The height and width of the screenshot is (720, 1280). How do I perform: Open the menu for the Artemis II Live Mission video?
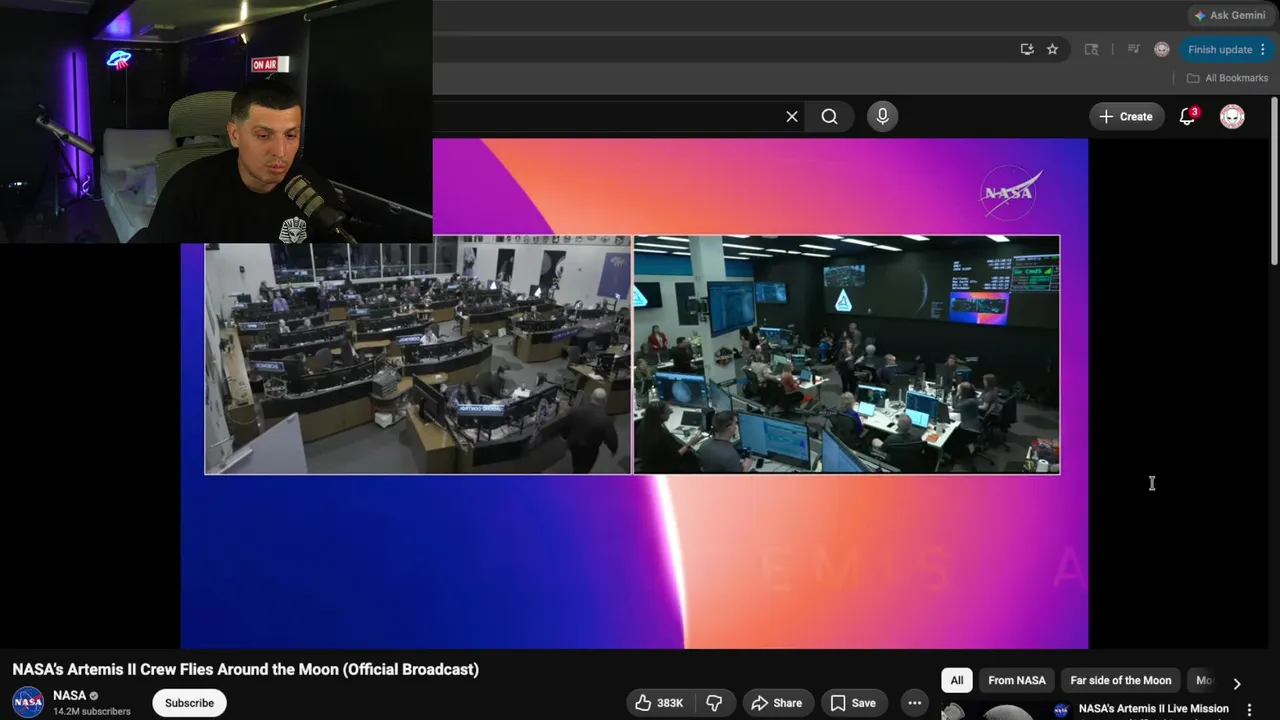1249,710
